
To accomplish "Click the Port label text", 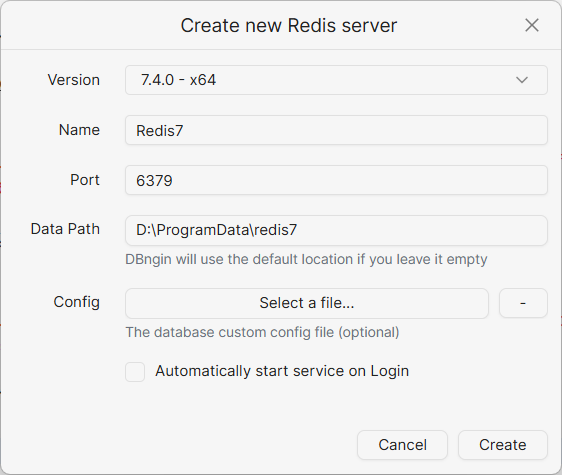I will point(85,180).
